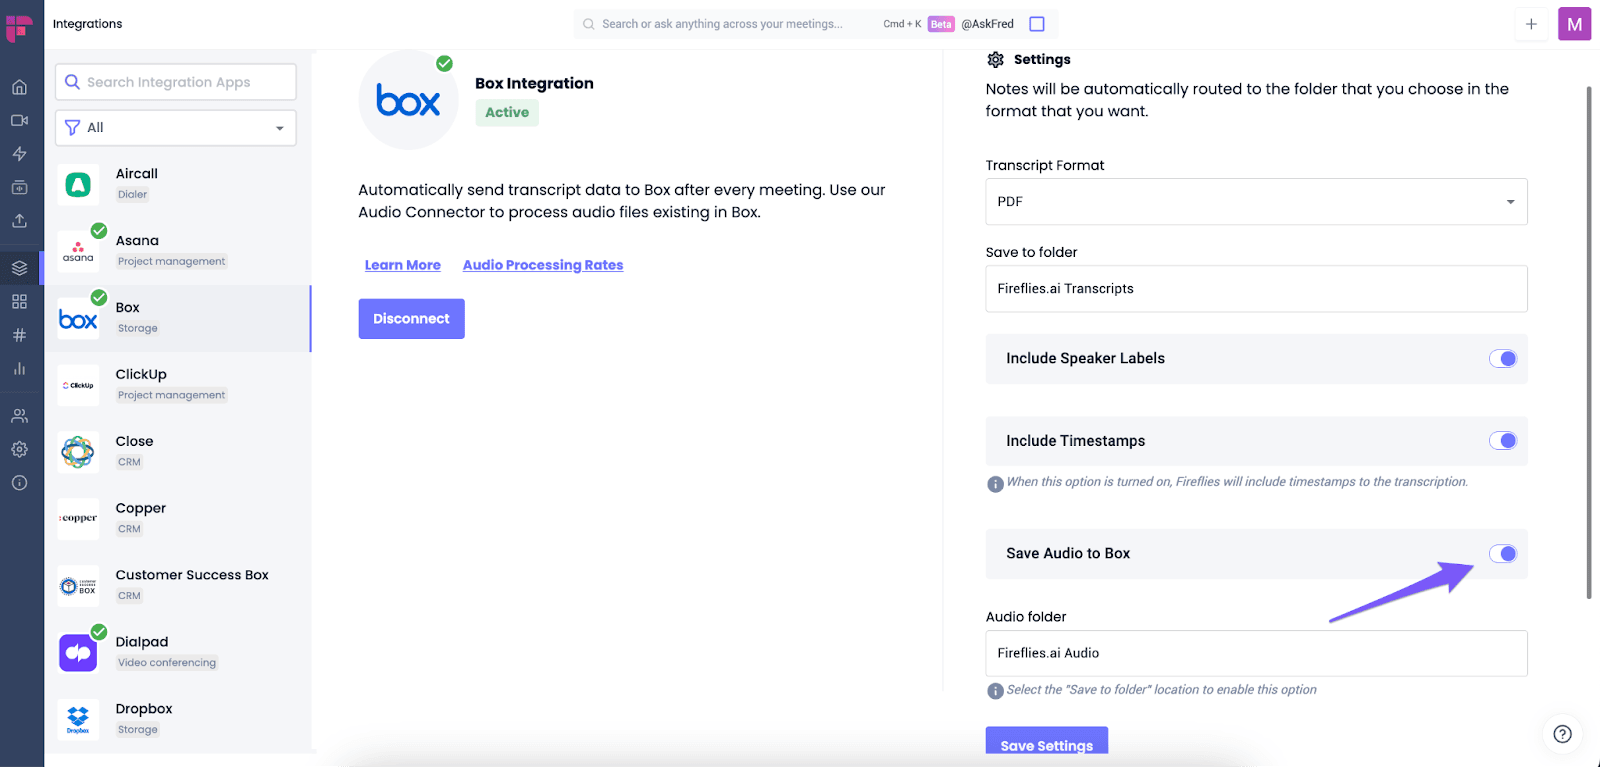Screen dimensions: 1600x767
Task: Select Dialpad Video conferencing entry
Action: [x=178, y=653]
